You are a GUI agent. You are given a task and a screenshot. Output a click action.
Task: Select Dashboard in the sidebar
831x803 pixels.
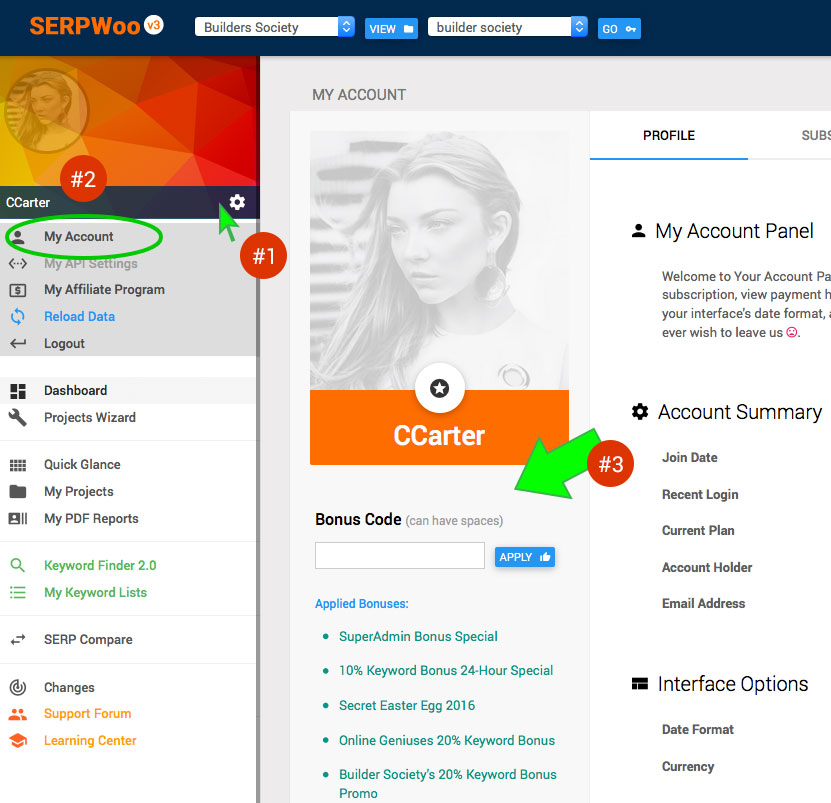pyautogui.click(x=76, y=391)
